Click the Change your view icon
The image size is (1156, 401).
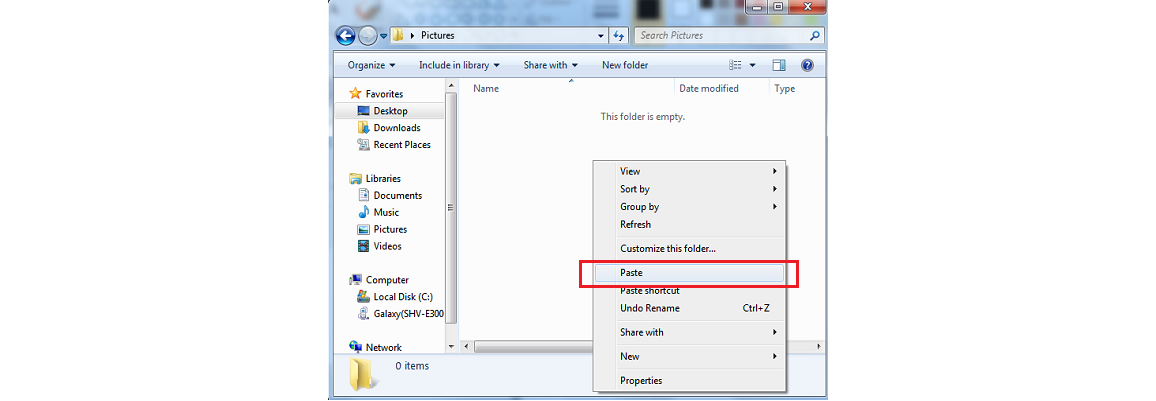(735, 65)
